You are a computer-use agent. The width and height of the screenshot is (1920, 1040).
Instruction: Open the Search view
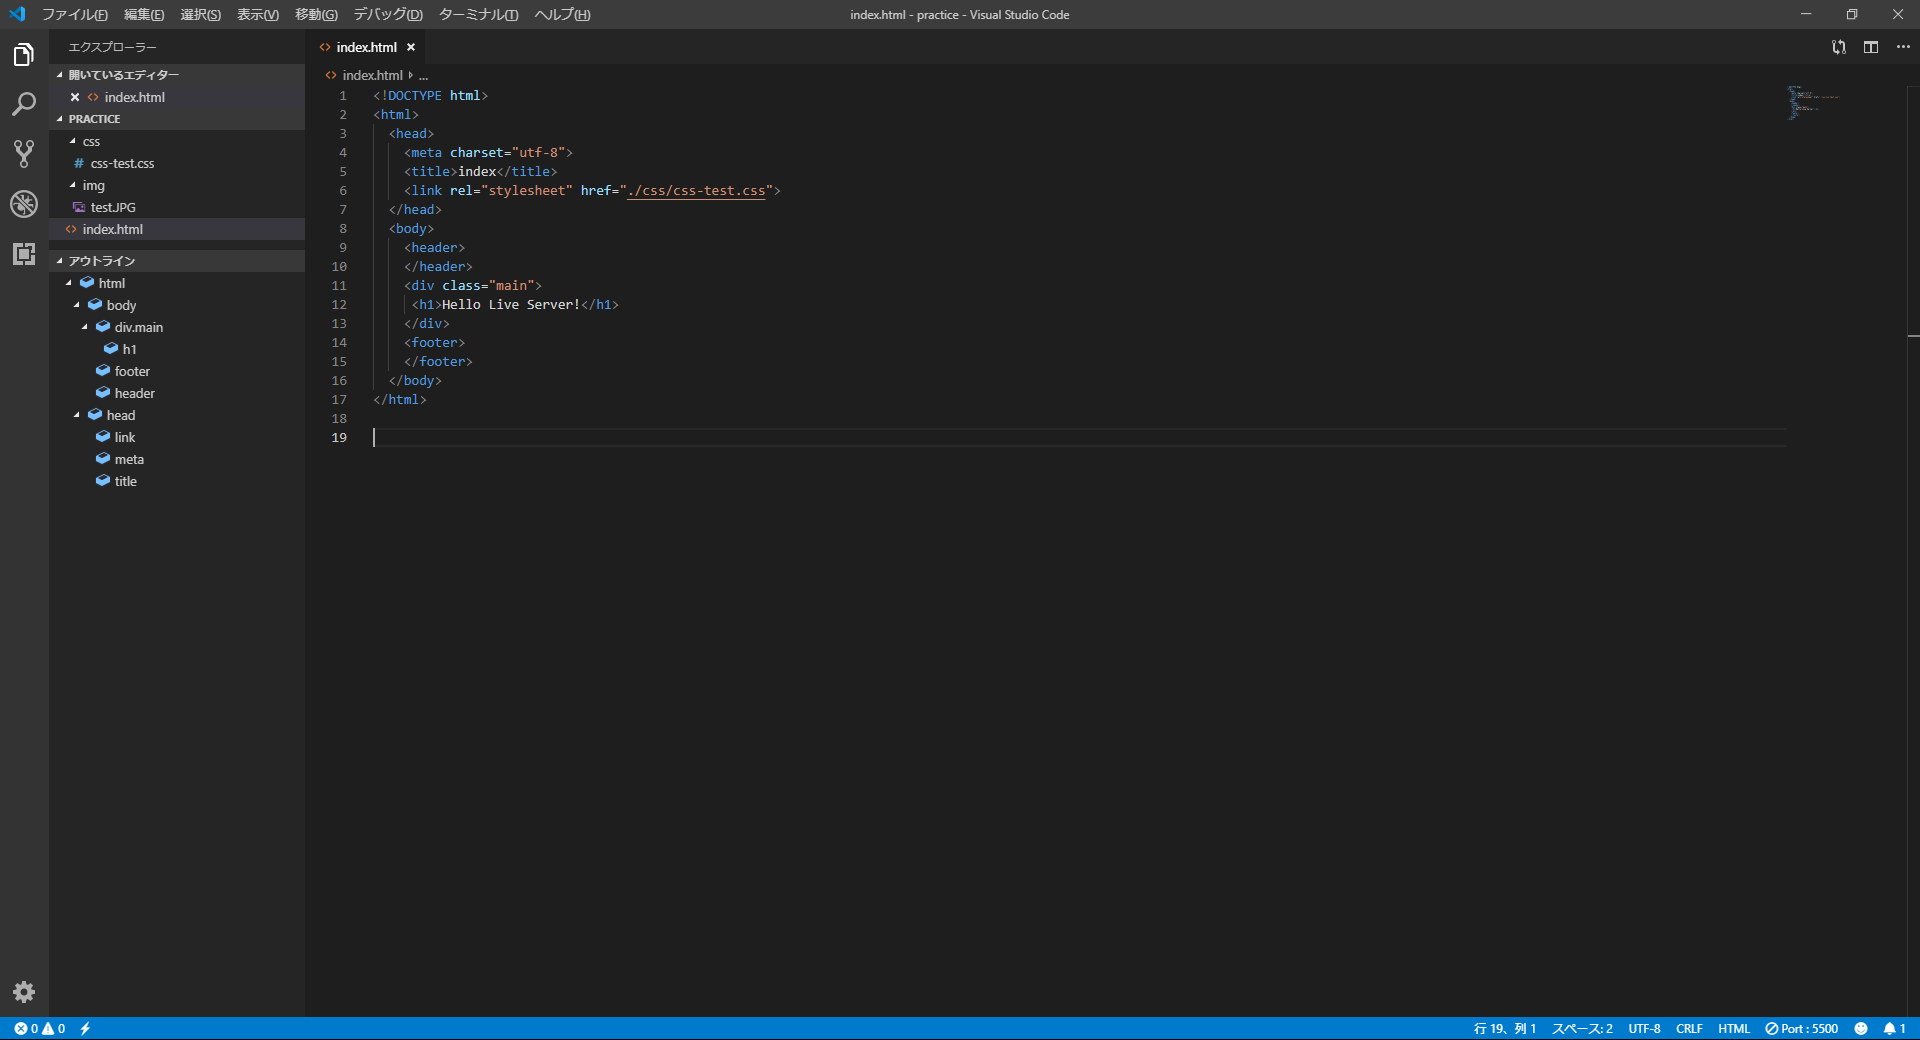coord(24,104)
